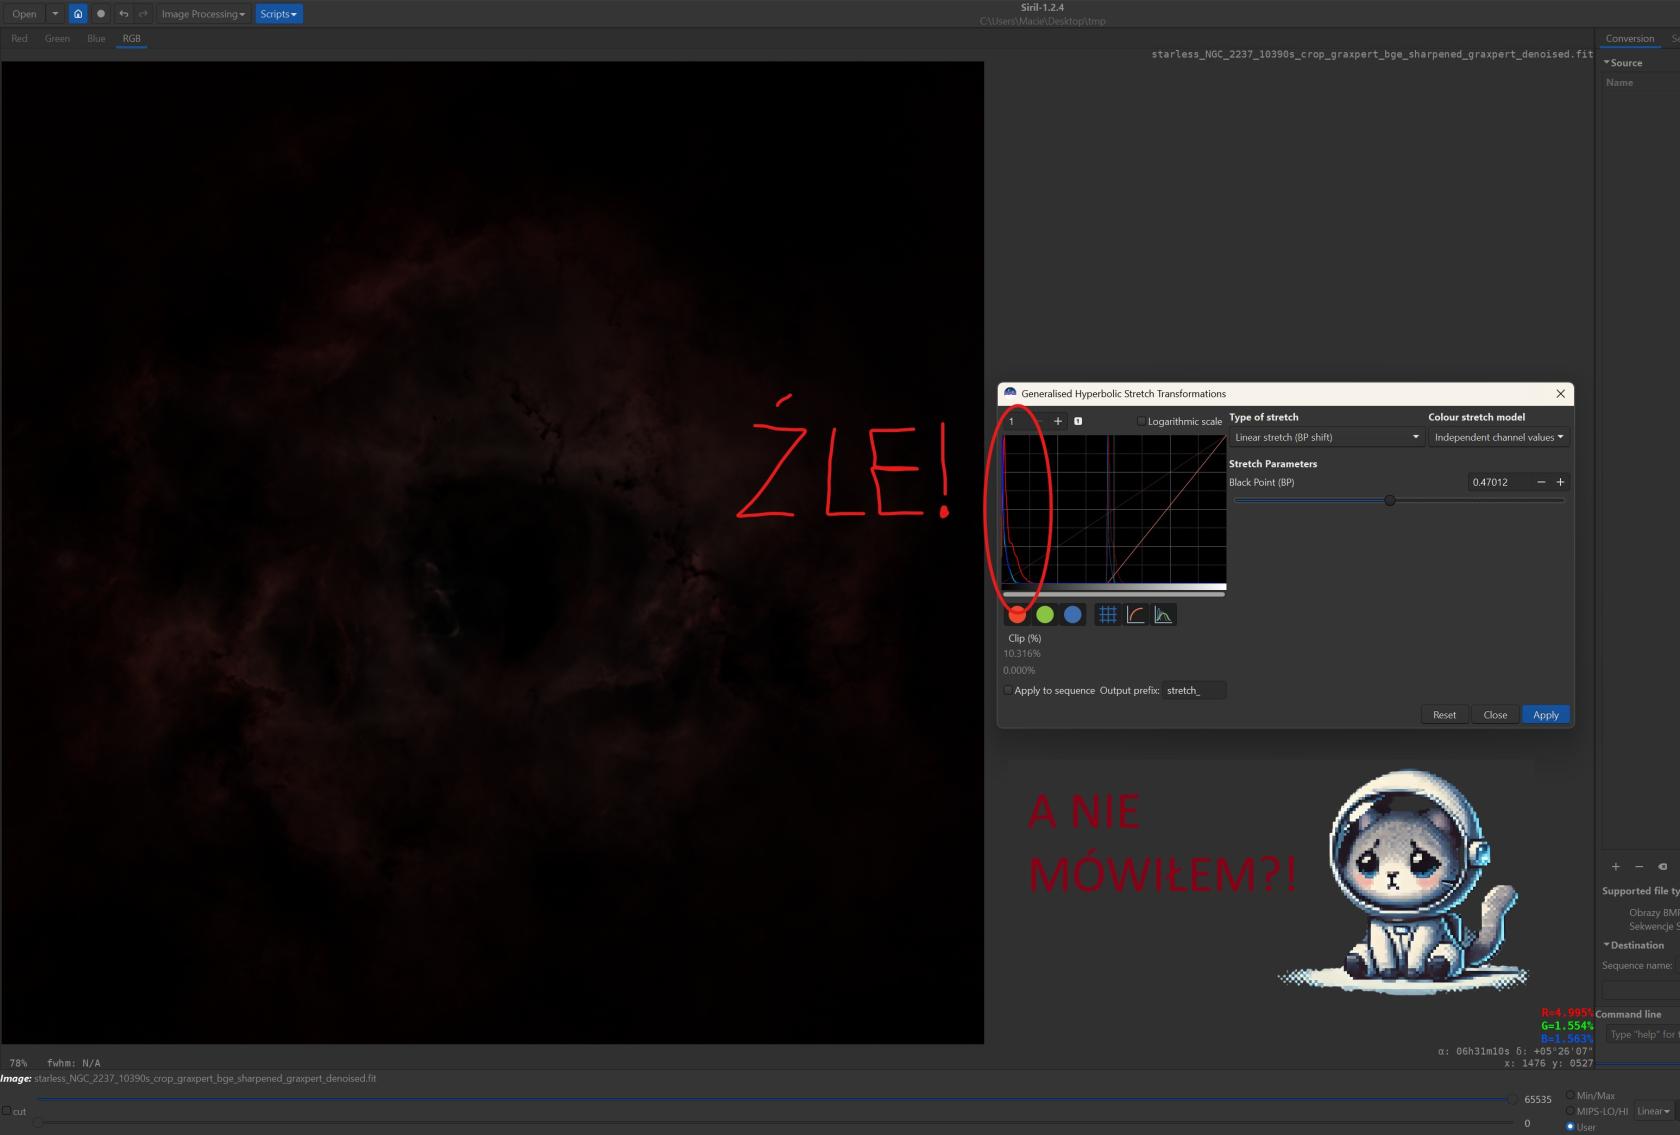Toggle the grid display icon on histogram

click(1107, 615)
